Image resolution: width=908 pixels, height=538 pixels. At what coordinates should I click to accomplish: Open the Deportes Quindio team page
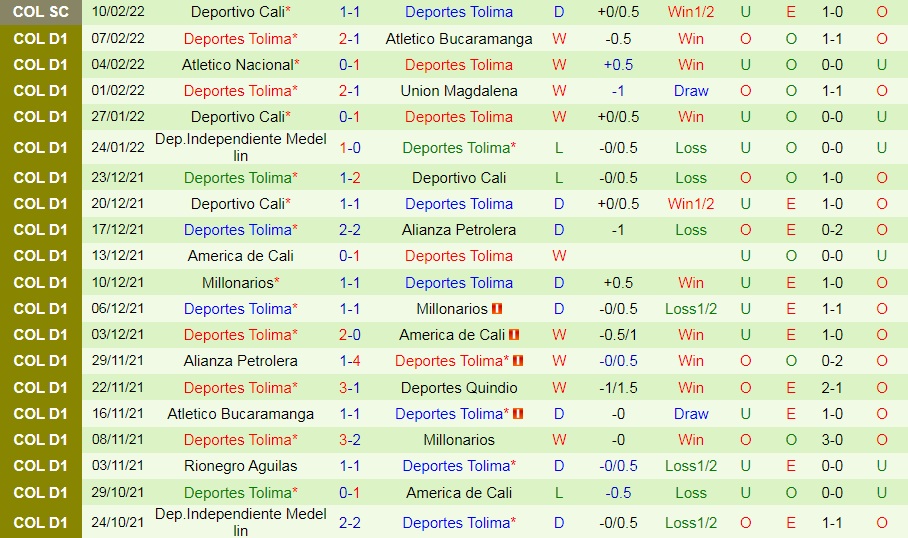point(459,387)
